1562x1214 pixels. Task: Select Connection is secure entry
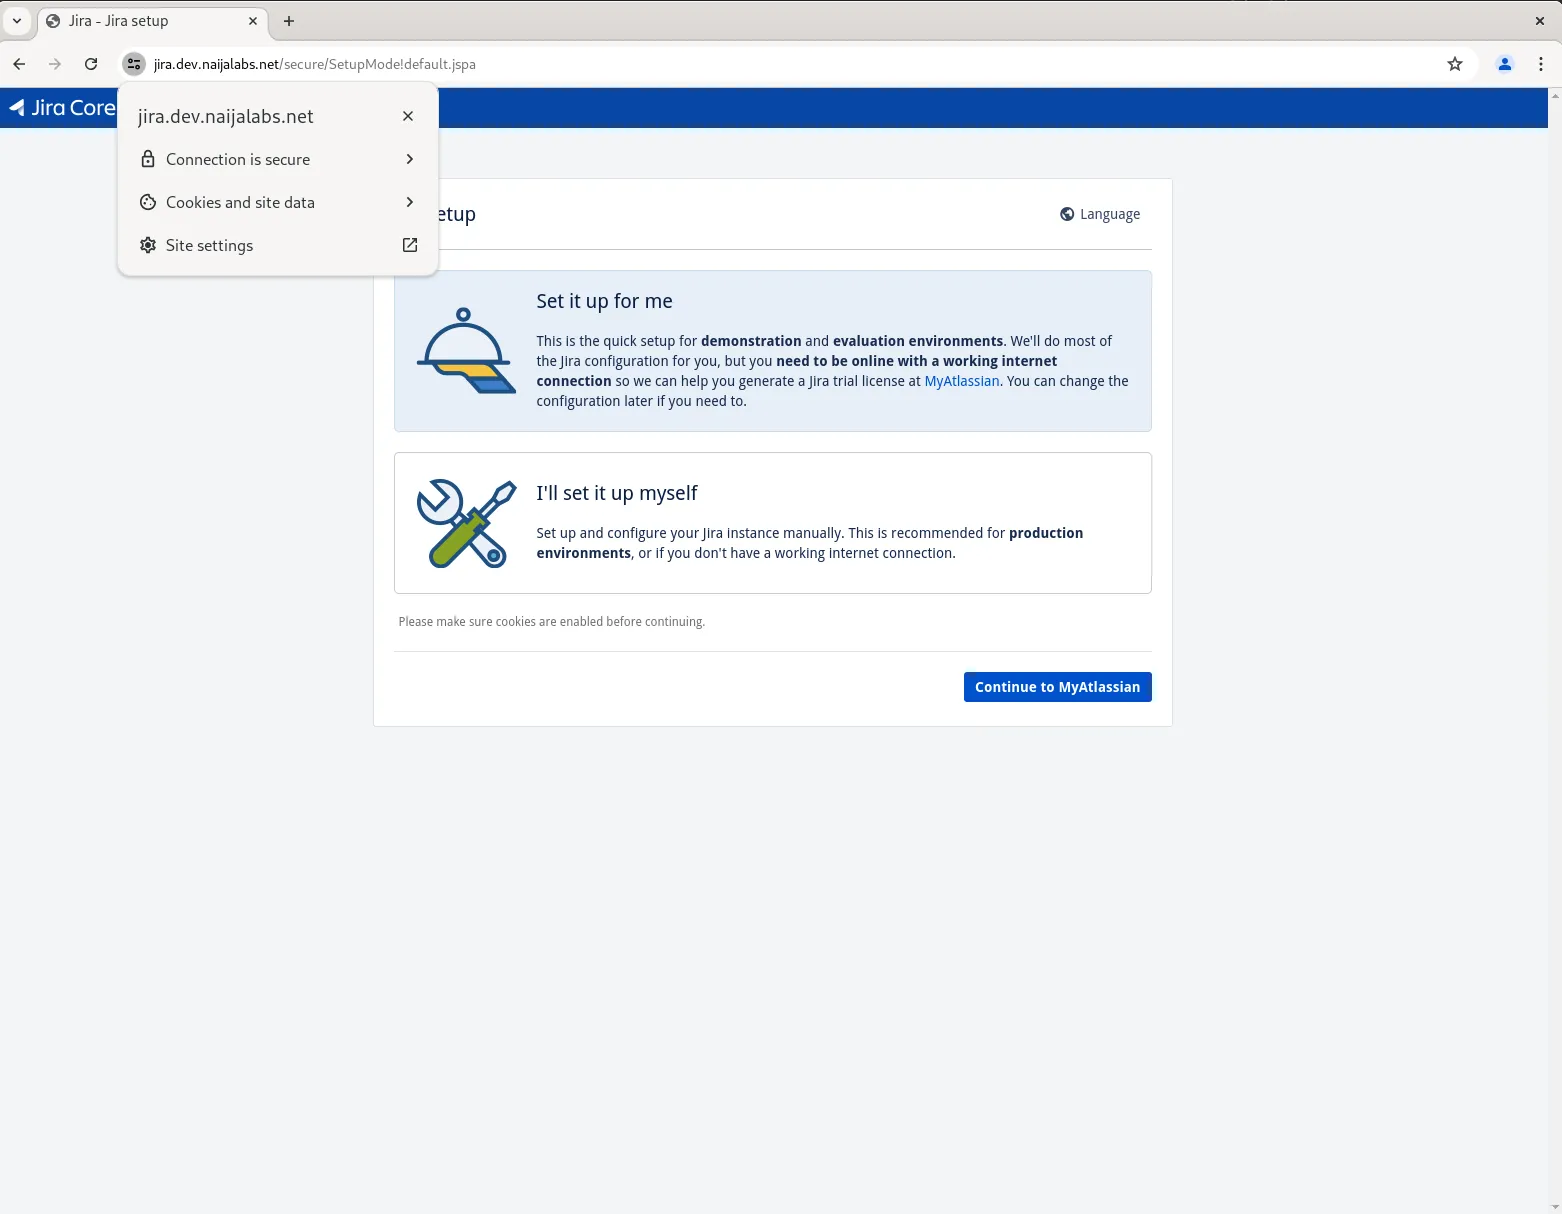278,159
